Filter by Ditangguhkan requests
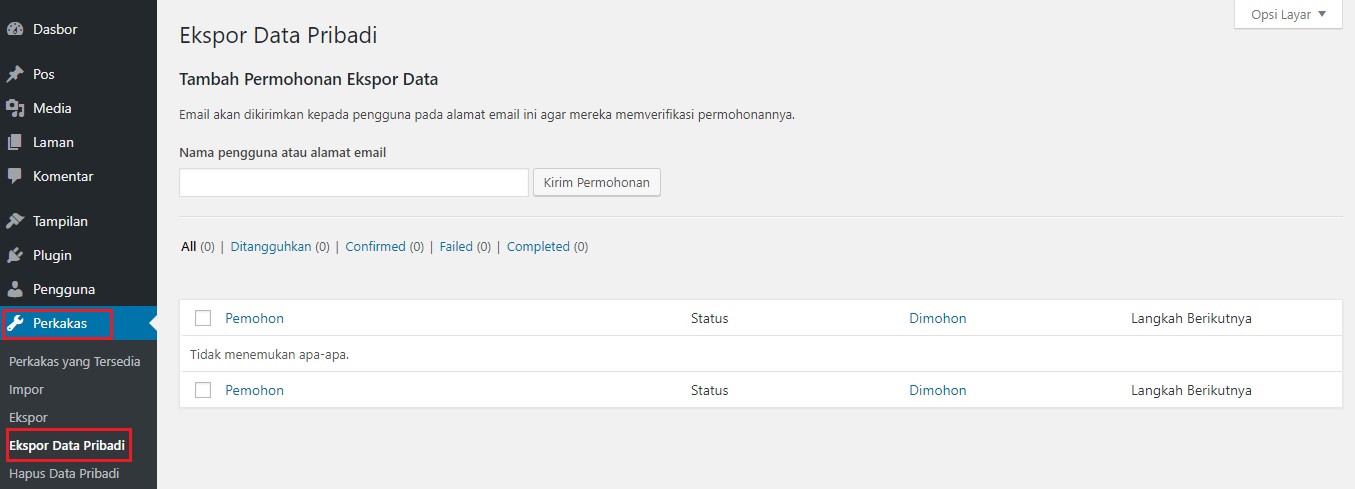This screenshot has width=1355, height=489. tap(280, 246)
